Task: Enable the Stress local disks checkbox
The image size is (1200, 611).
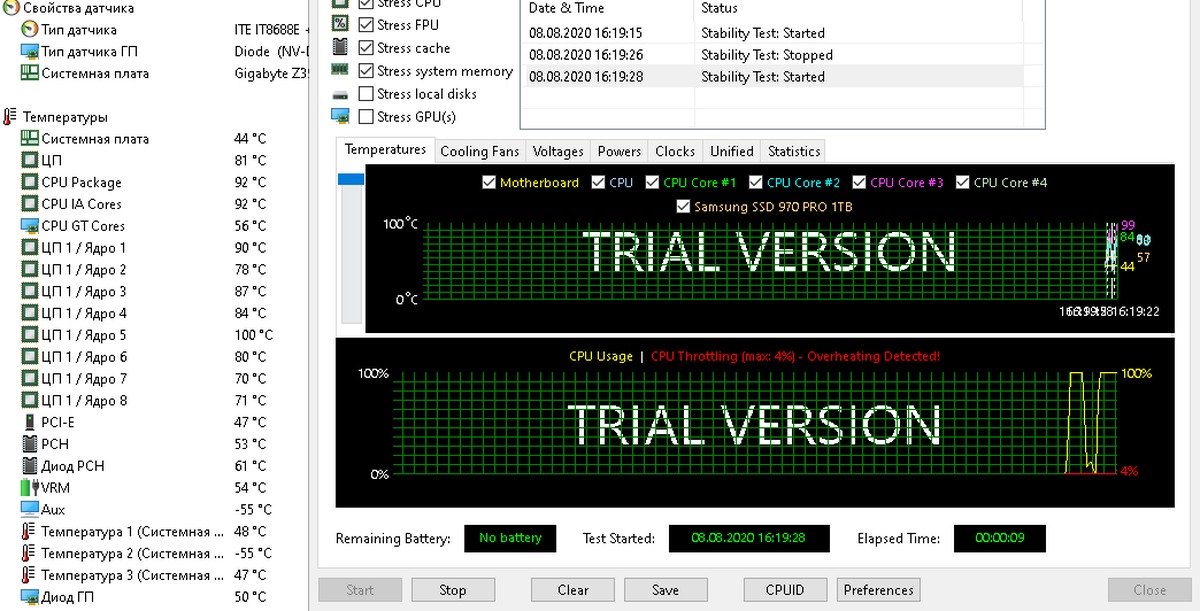Action: click(x=366, y=94)
